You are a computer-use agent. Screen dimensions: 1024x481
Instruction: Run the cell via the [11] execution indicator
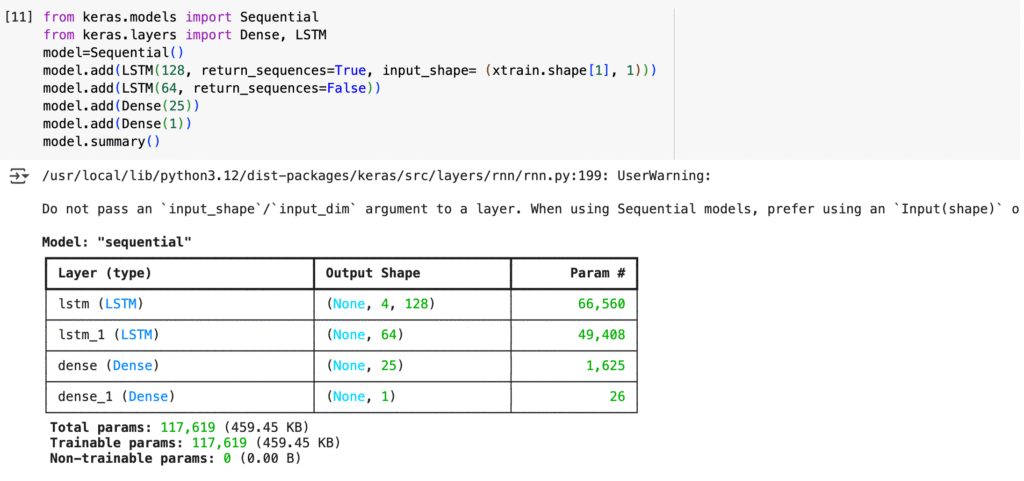(x=18, y=17)
